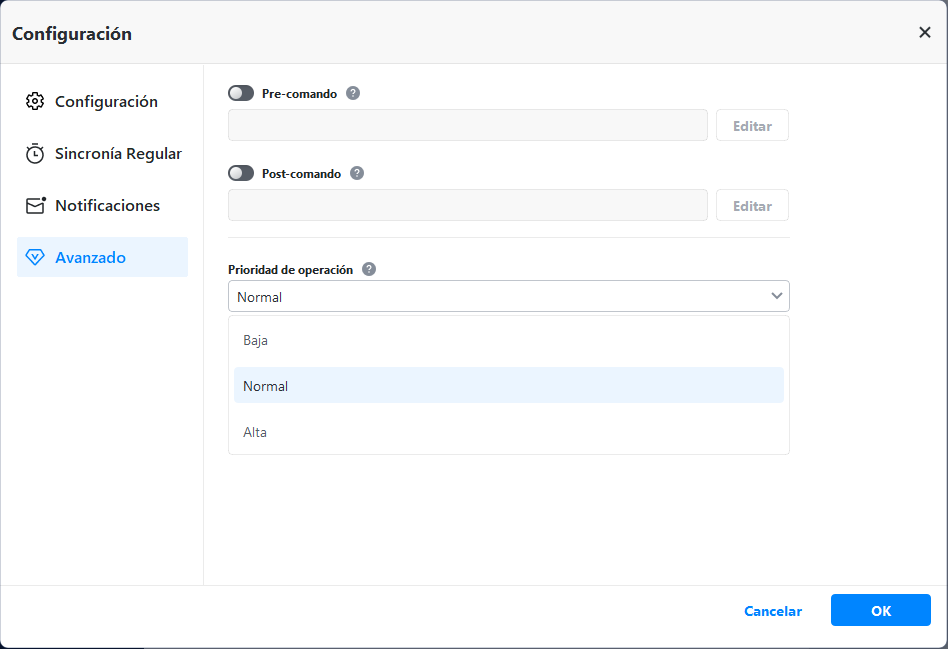
Task: Switch to the Sincronía Regular tab
Action: coord(118,154)
